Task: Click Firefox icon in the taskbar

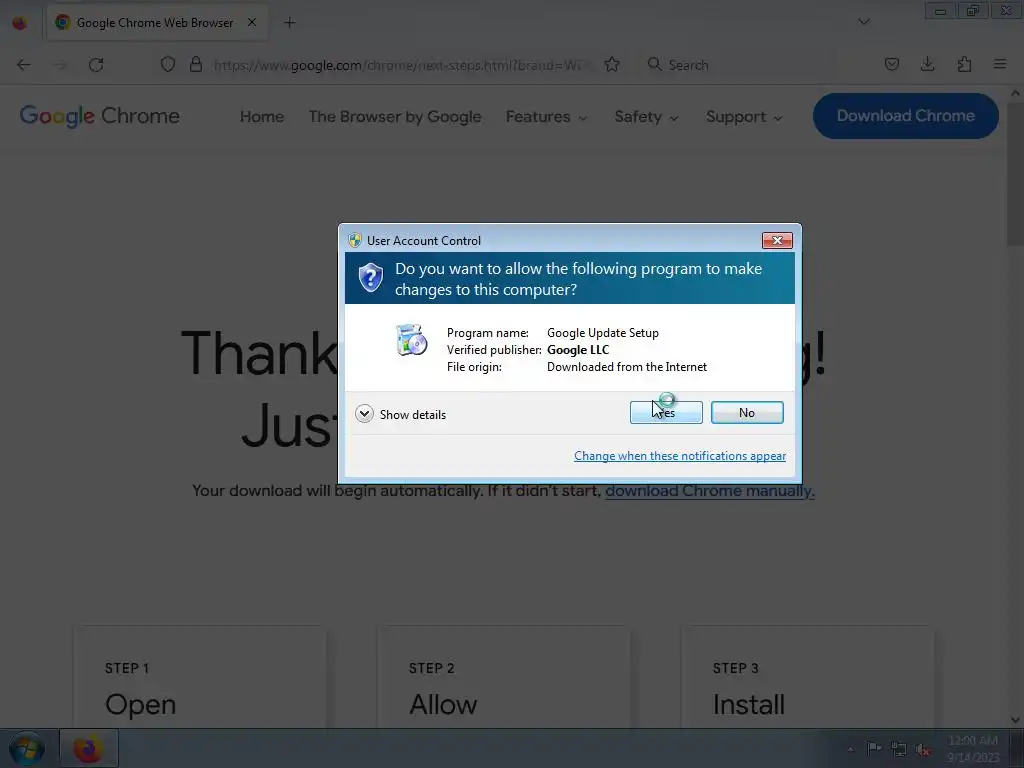Action: (x=88, y=748)
